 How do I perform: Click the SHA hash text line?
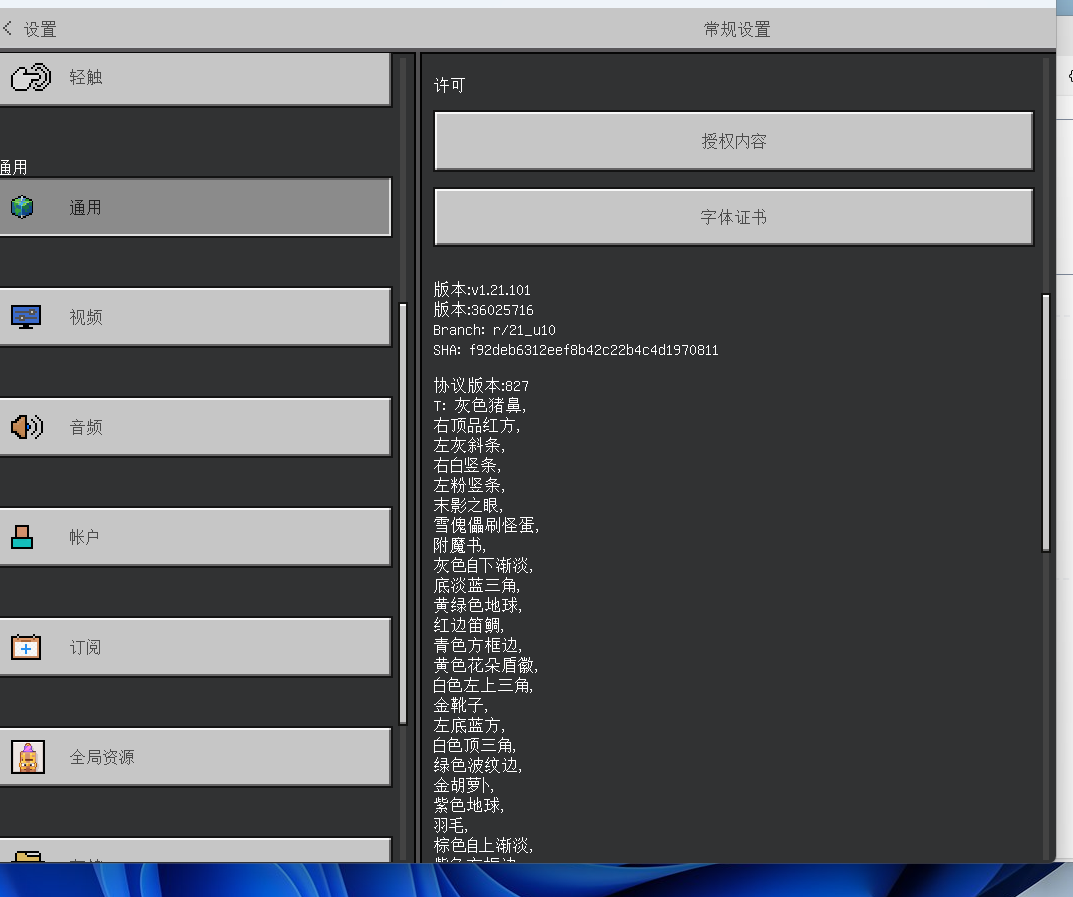pyautogui.click(x=575, y=350)
